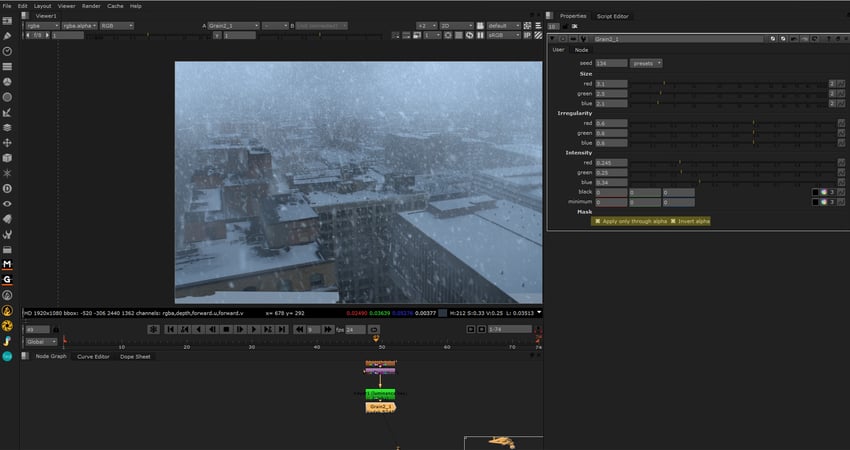850x450 pixels.
Task: Collapse the Grain2_1 properties panel
Action: coord(552,39)
